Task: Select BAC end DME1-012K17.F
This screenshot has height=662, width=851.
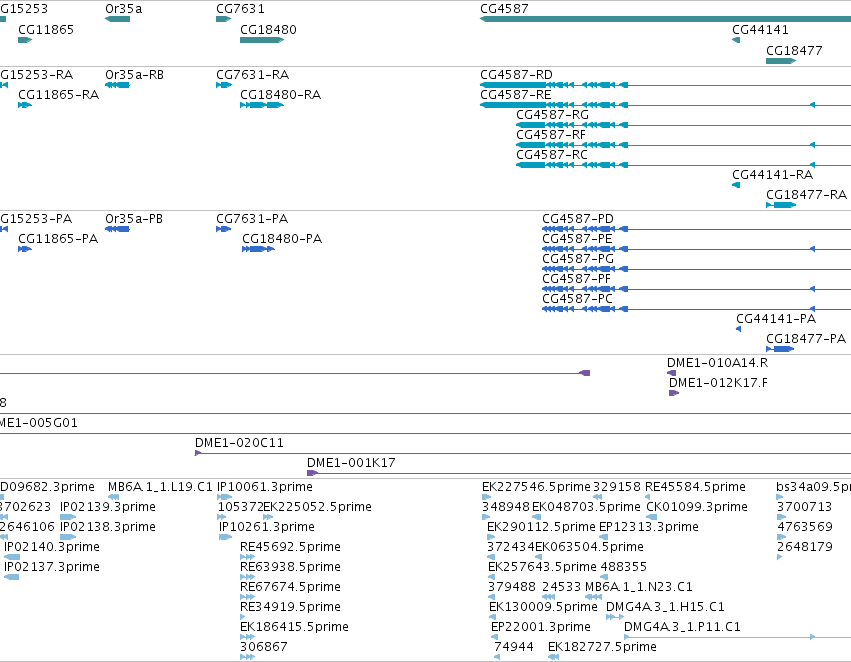Action: pos(674,393)
